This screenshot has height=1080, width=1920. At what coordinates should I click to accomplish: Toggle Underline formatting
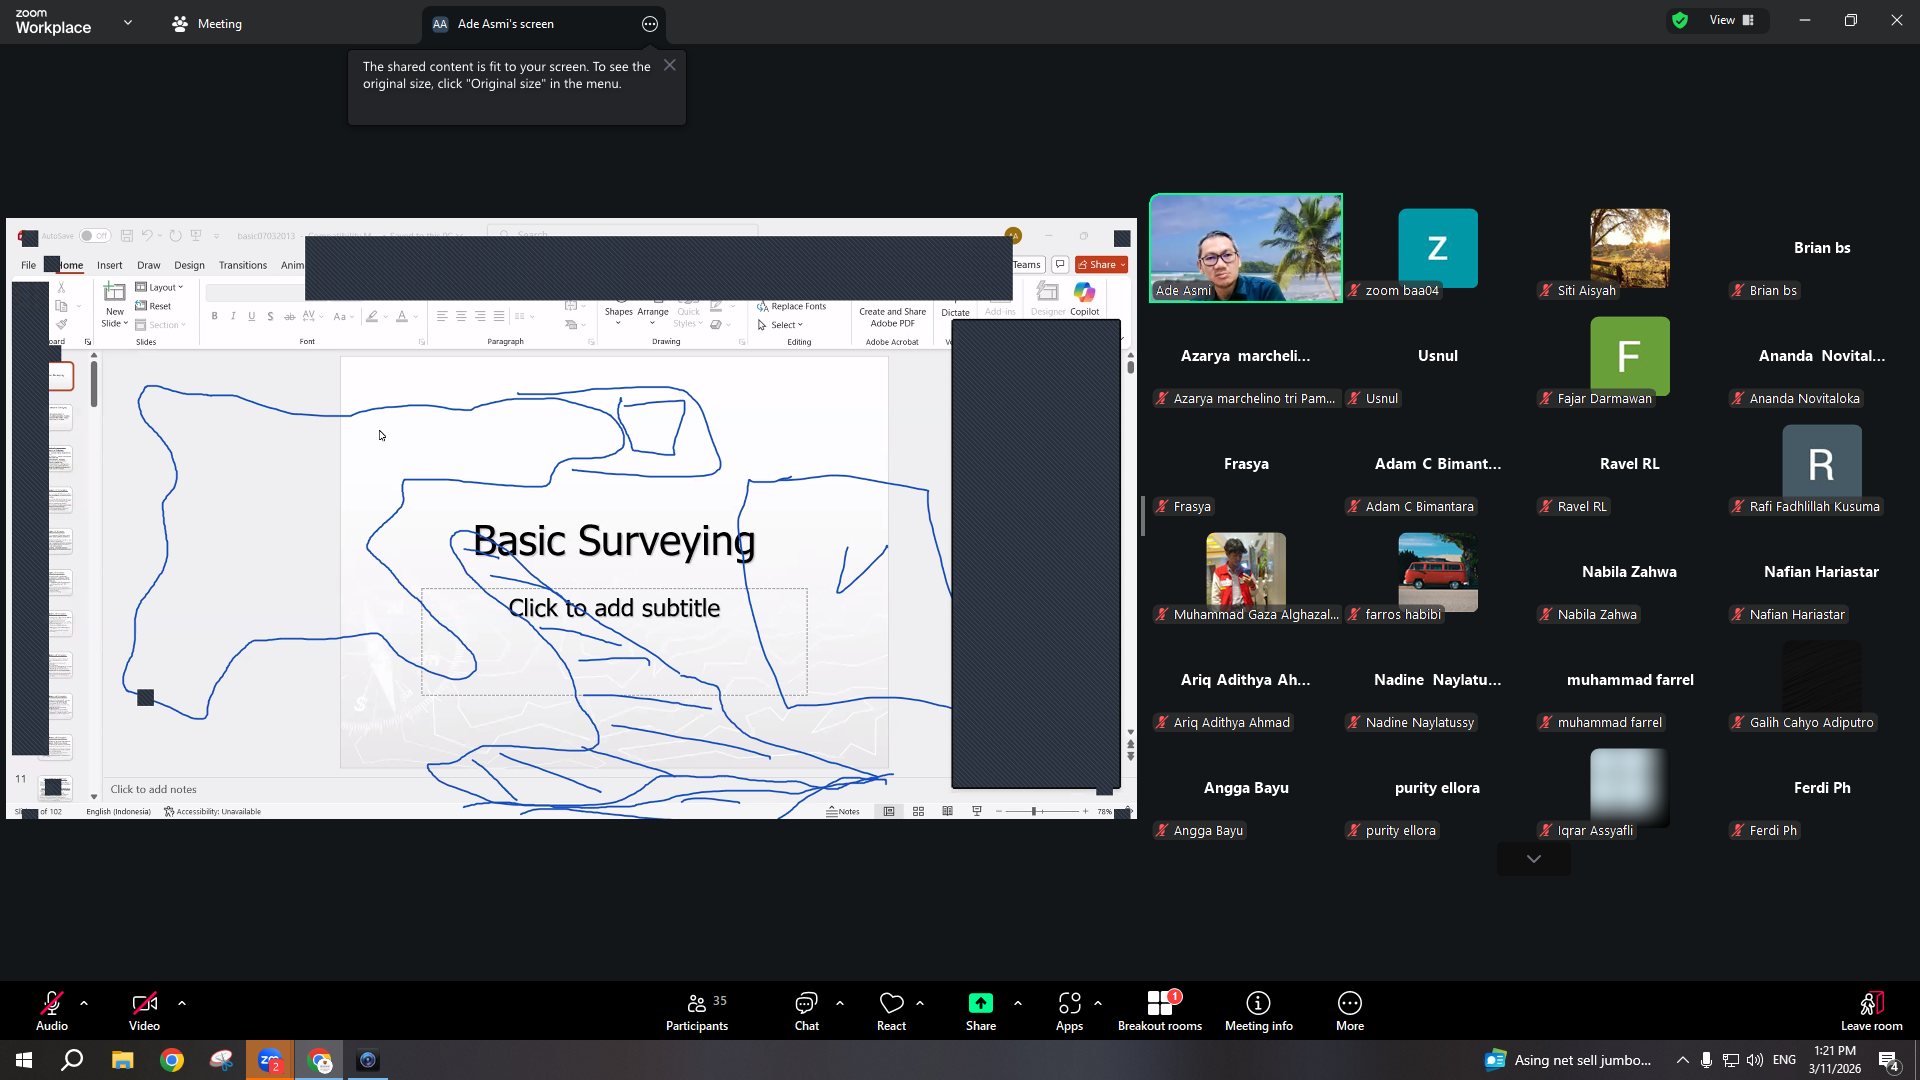click(x=251, y=316)
